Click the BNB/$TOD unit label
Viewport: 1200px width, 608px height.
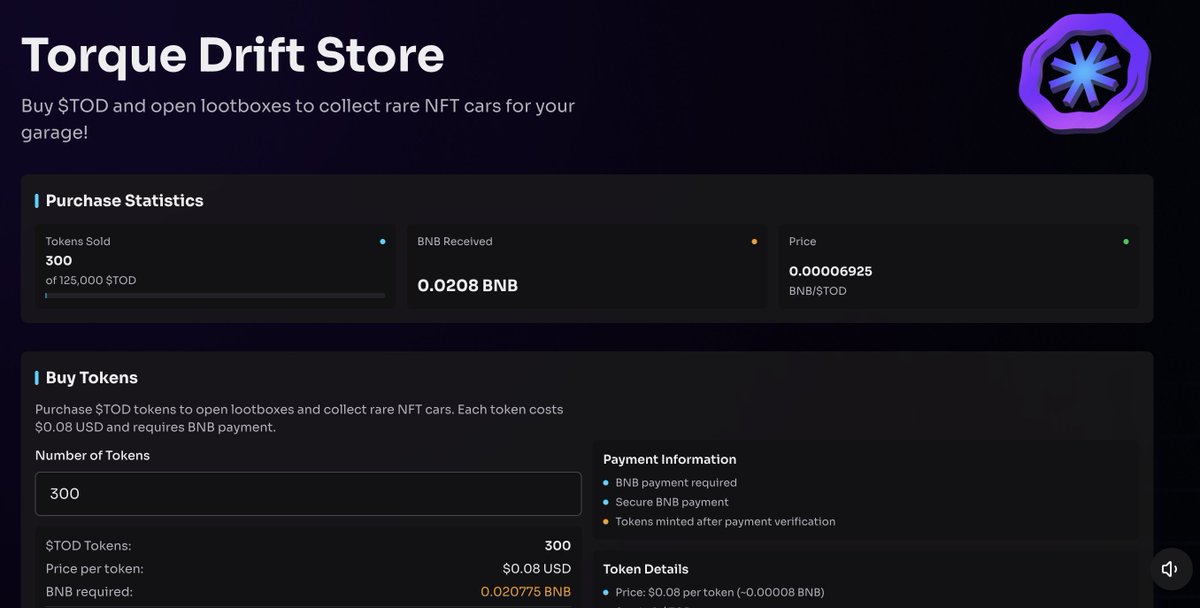point(817,291)
